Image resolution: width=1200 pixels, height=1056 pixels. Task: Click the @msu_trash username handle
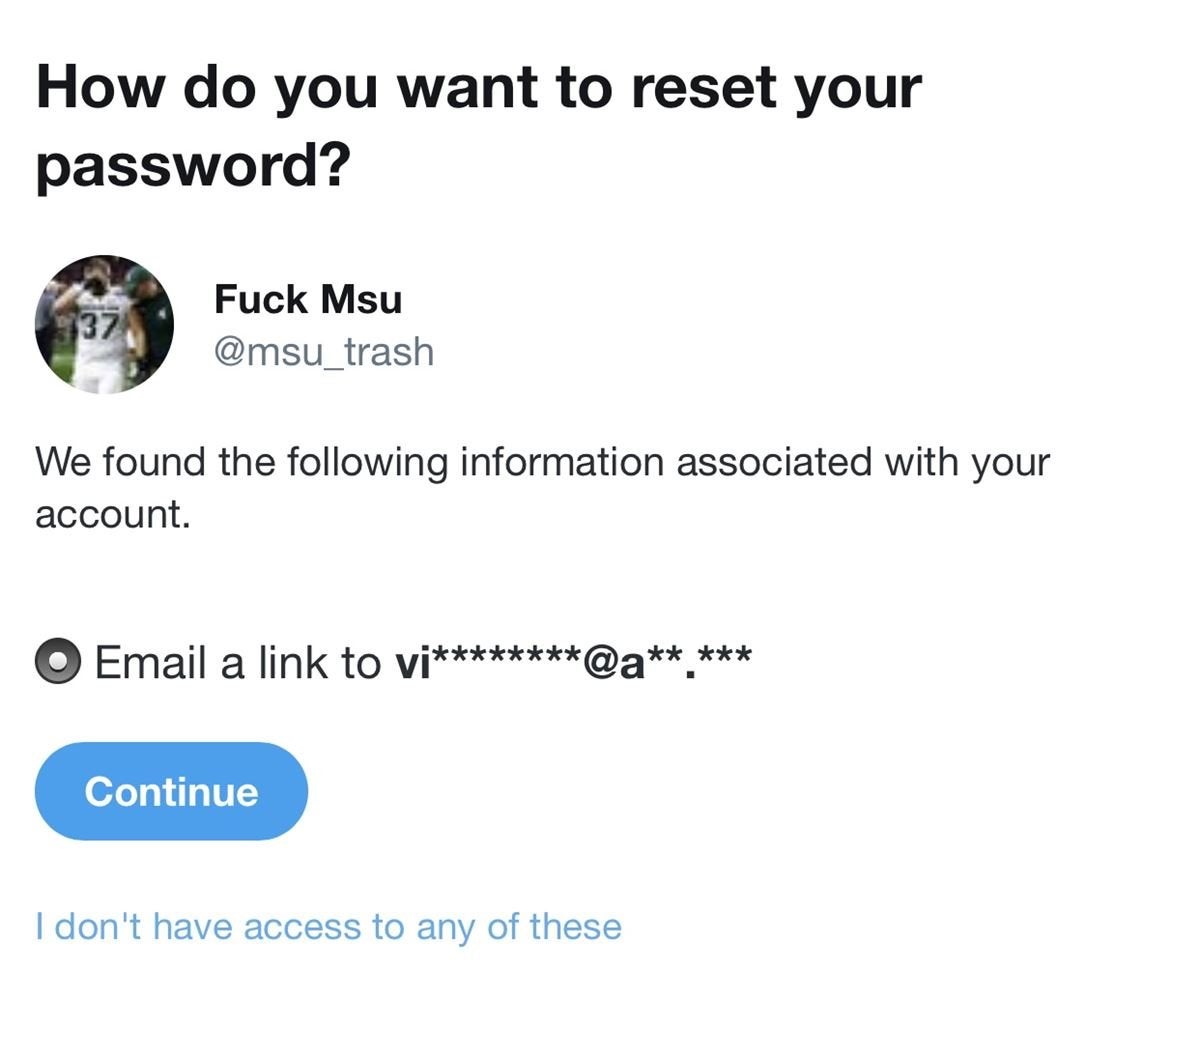coord(324,352)
